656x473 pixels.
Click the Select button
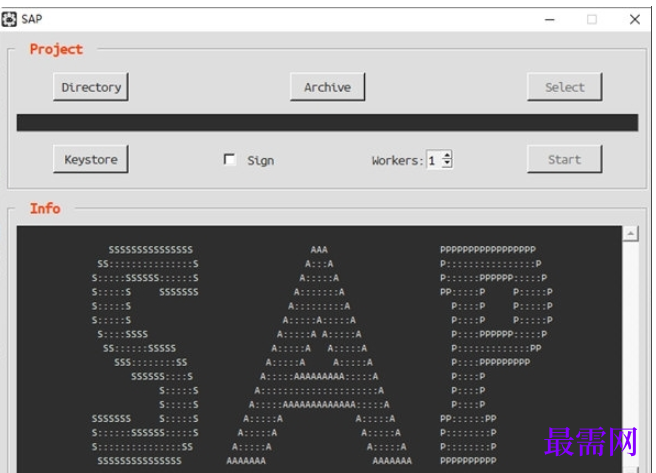pos(565,87)
